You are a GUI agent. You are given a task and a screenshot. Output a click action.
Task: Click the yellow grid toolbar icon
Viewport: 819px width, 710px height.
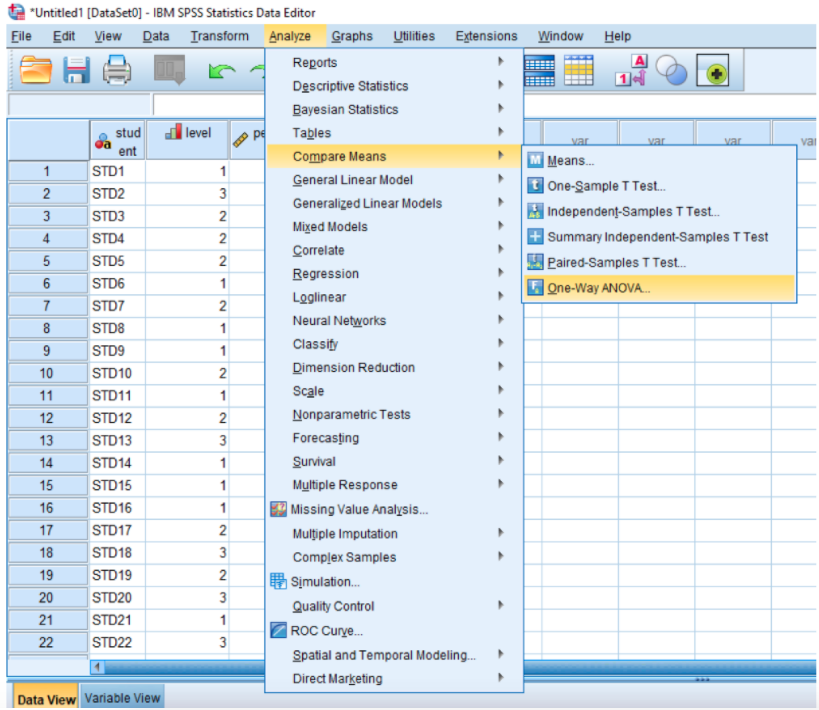(579, 70)
